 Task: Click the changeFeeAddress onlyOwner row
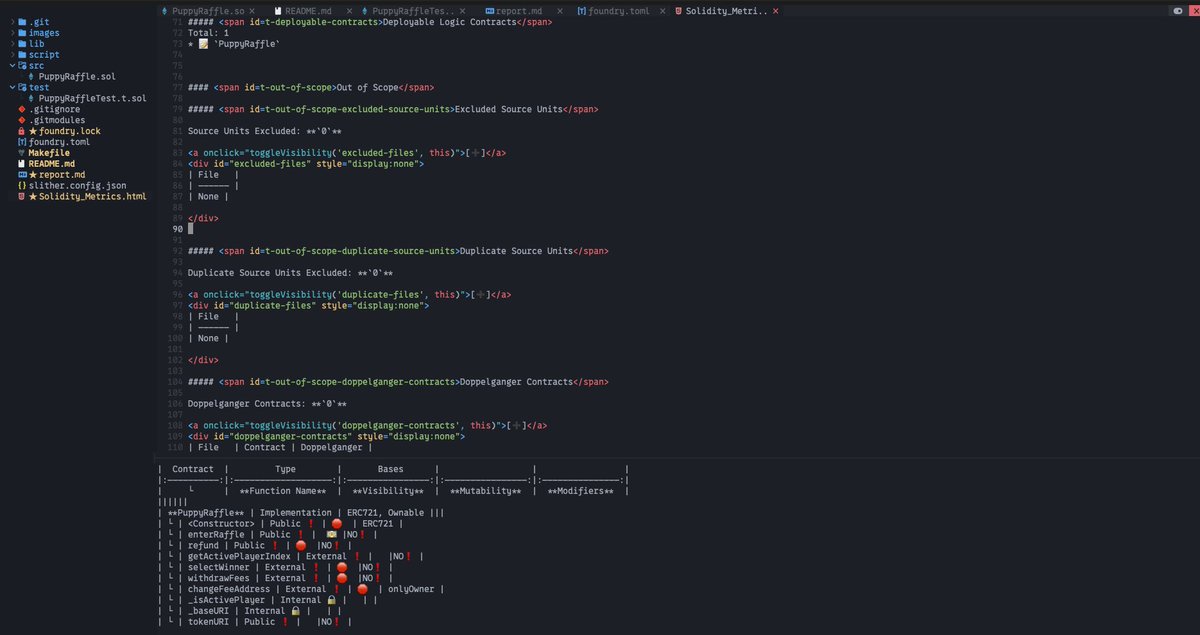(300, 589)
